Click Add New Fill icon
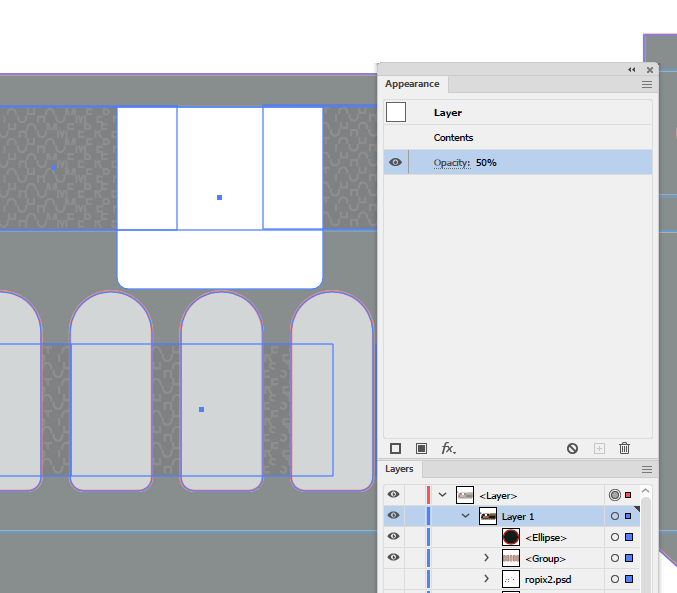 (421, 448)
